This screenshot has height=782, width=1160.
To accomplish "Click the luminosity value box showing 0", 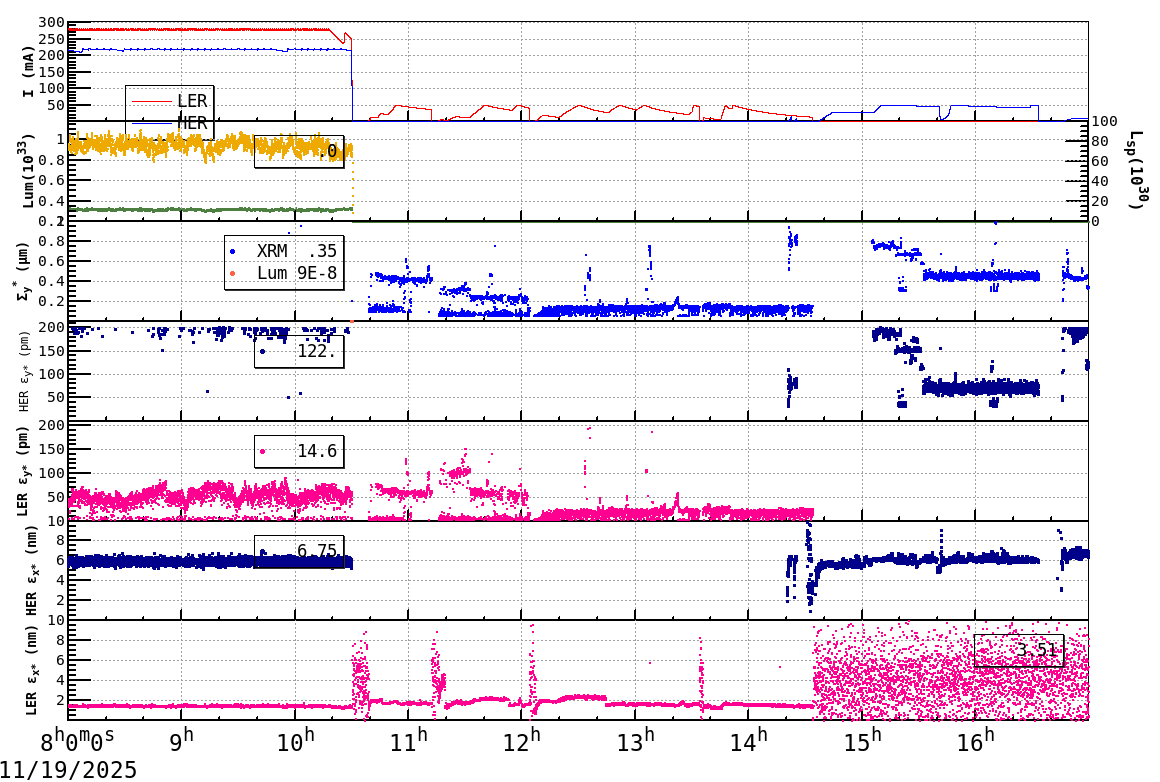I will click(299, 152).
